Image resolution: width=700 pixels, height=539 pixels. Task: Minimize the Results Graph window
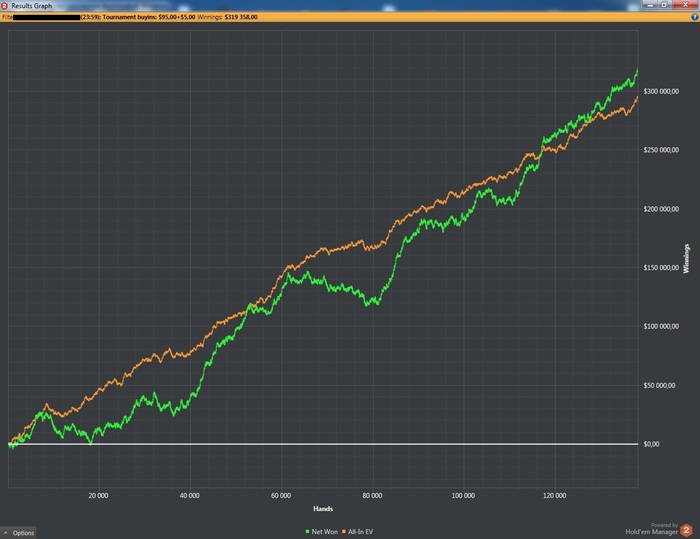tap(650, 5)
